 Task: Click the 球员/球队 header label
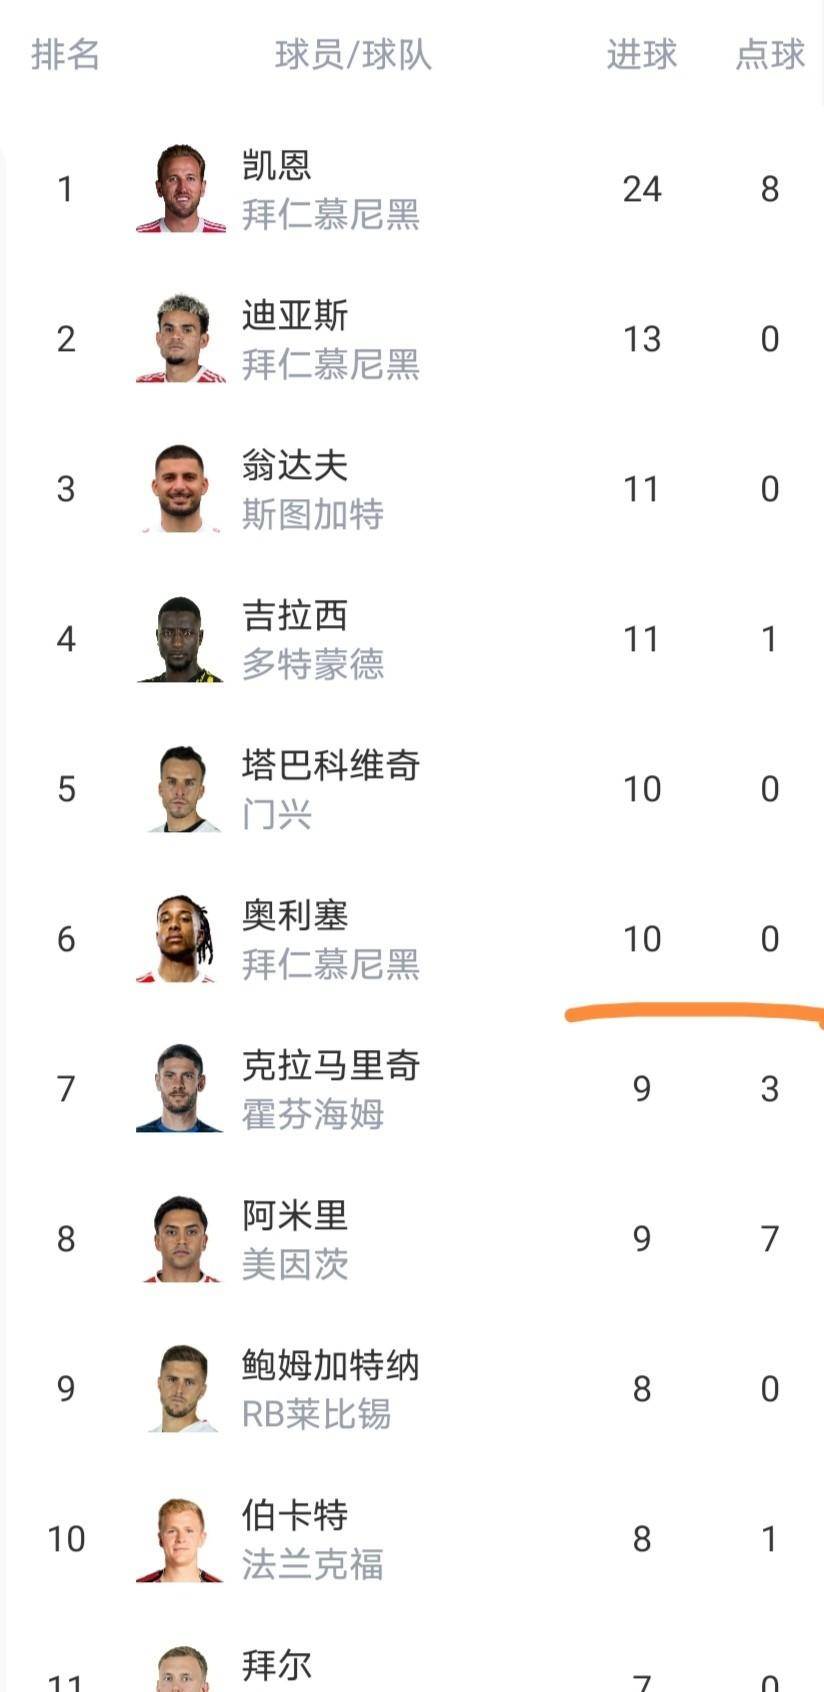[353, 54]
